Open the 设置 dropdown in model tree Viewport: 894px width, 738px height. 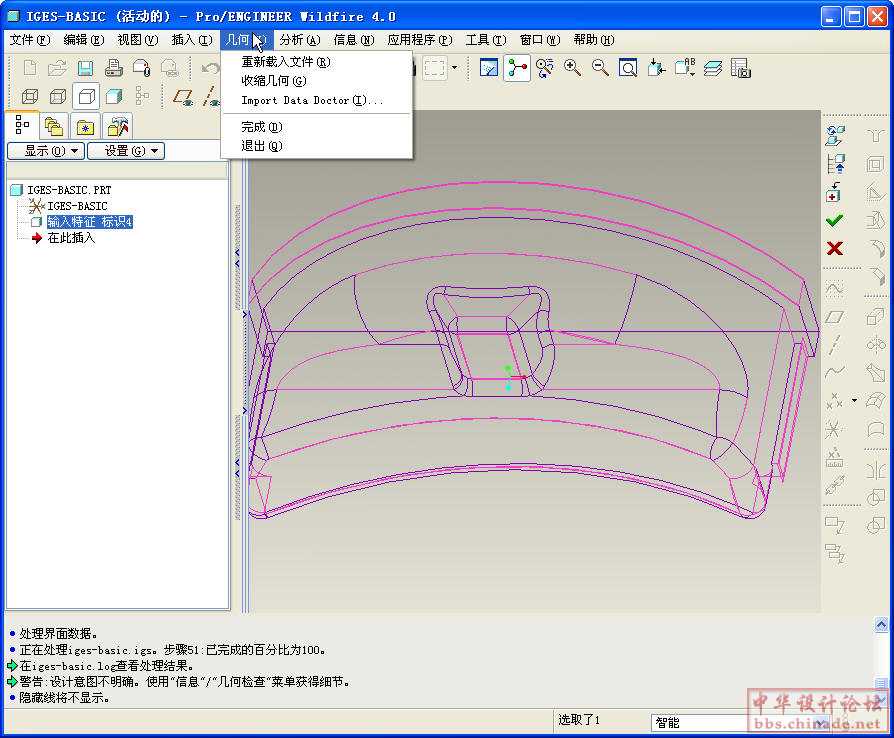click(126, 151)
